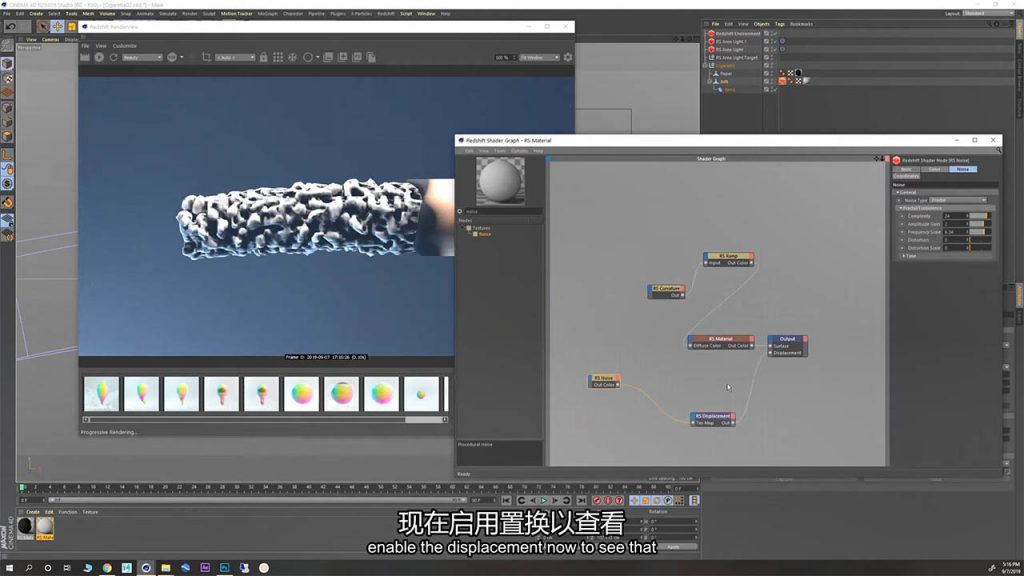The height and width of the screenshot is (576, 1024).
Task: Collapse the Textures tree in the Nodes list
Action: click(x=462, y=228)
